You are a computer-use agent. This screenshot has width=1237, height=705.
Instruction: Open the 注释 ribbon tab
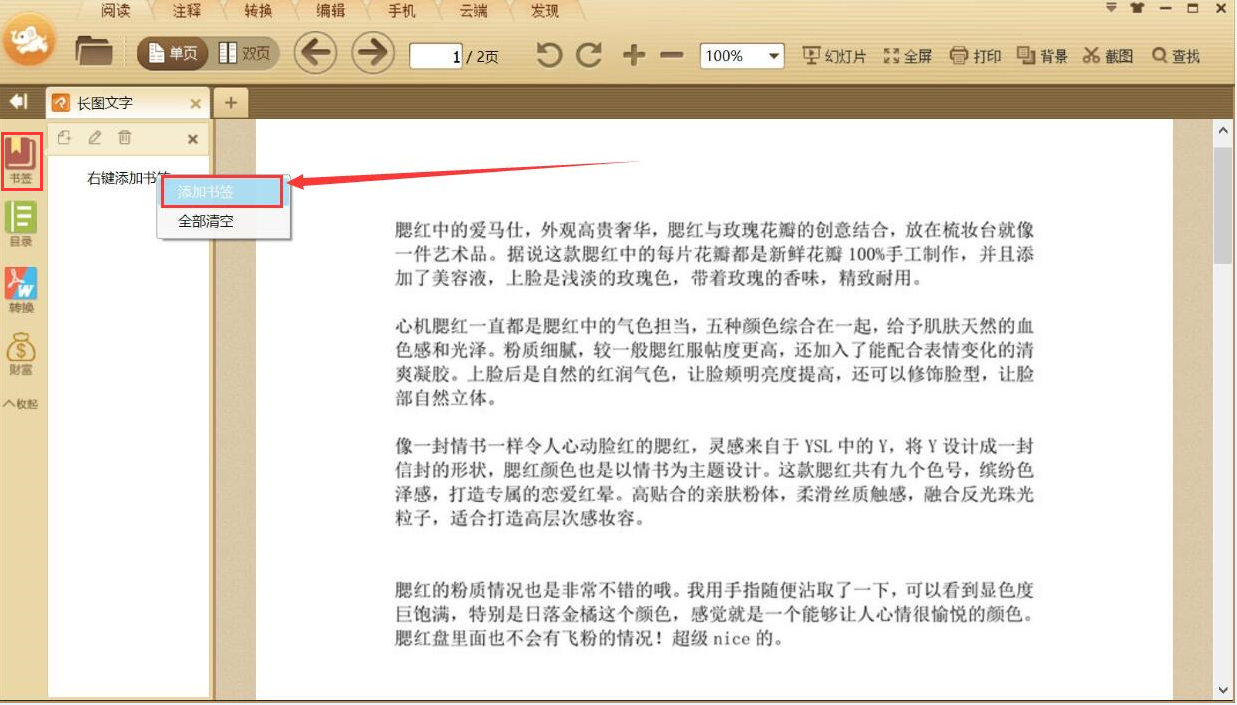pos(187,11)
